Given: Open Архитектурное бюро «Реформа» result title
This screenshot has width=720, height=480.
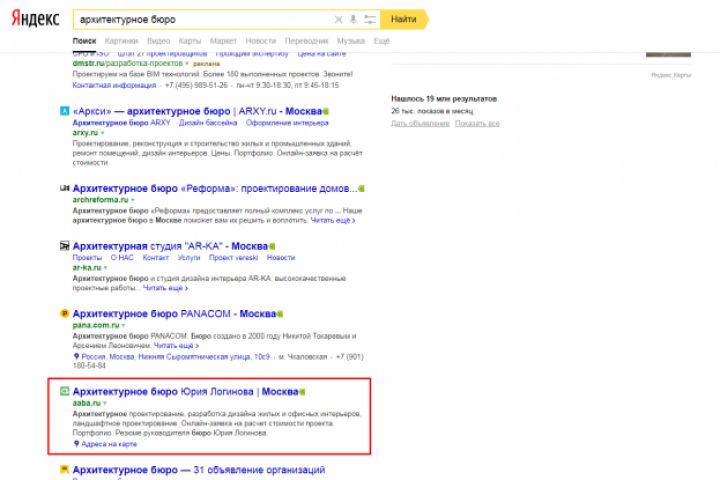Looking at the screenshot, I should click(215, 188).
